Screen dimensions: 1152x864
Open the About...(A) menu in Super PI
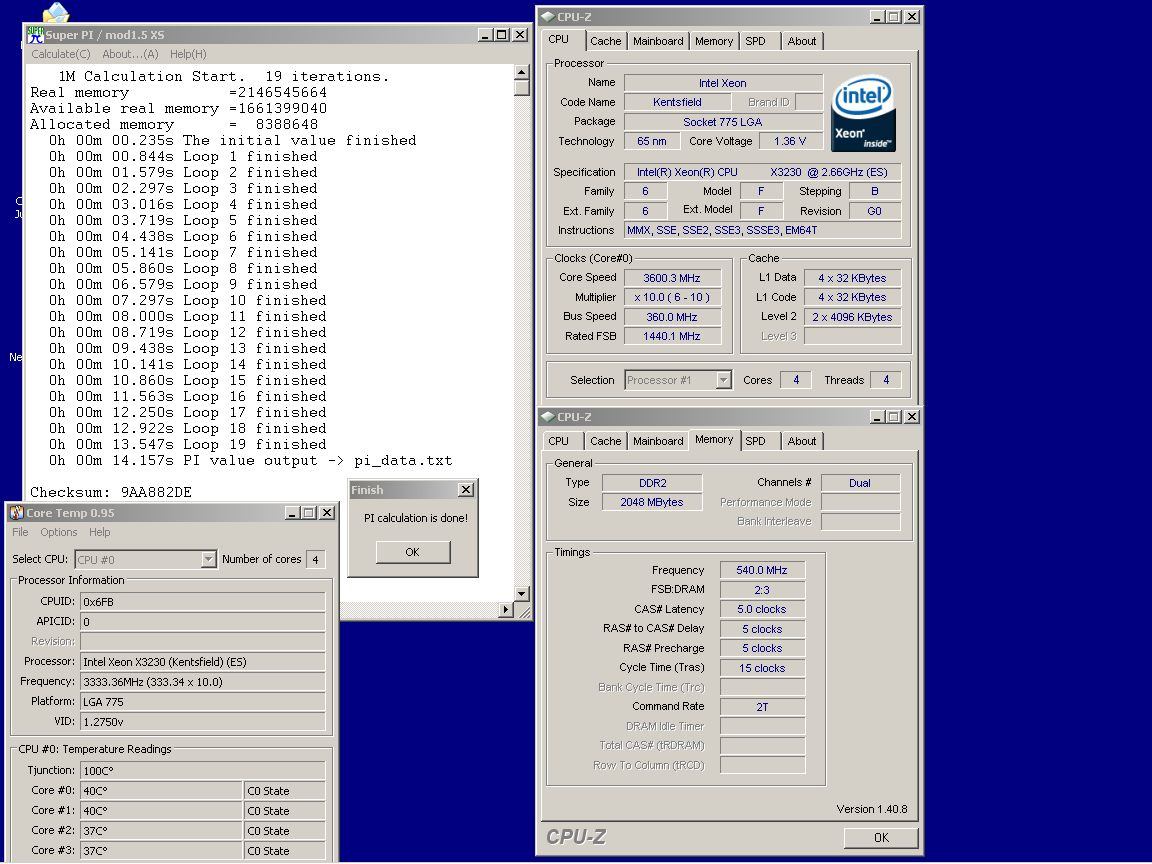pyautogui.click(x=130, y=54)
